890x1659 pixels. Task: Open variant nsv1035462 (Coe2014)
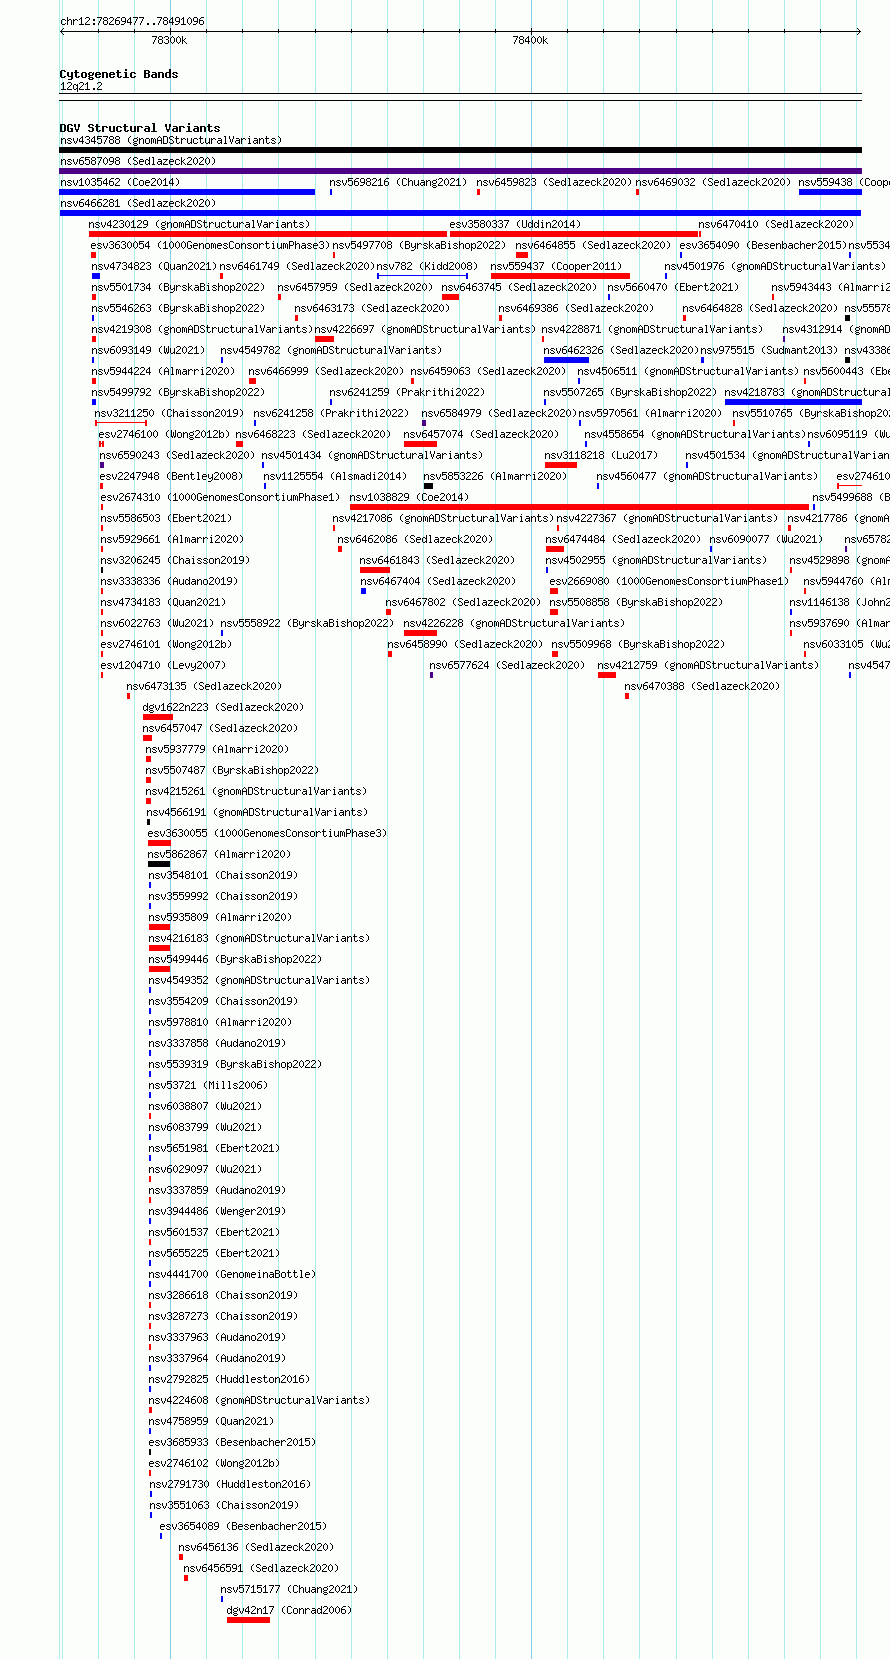120,182
